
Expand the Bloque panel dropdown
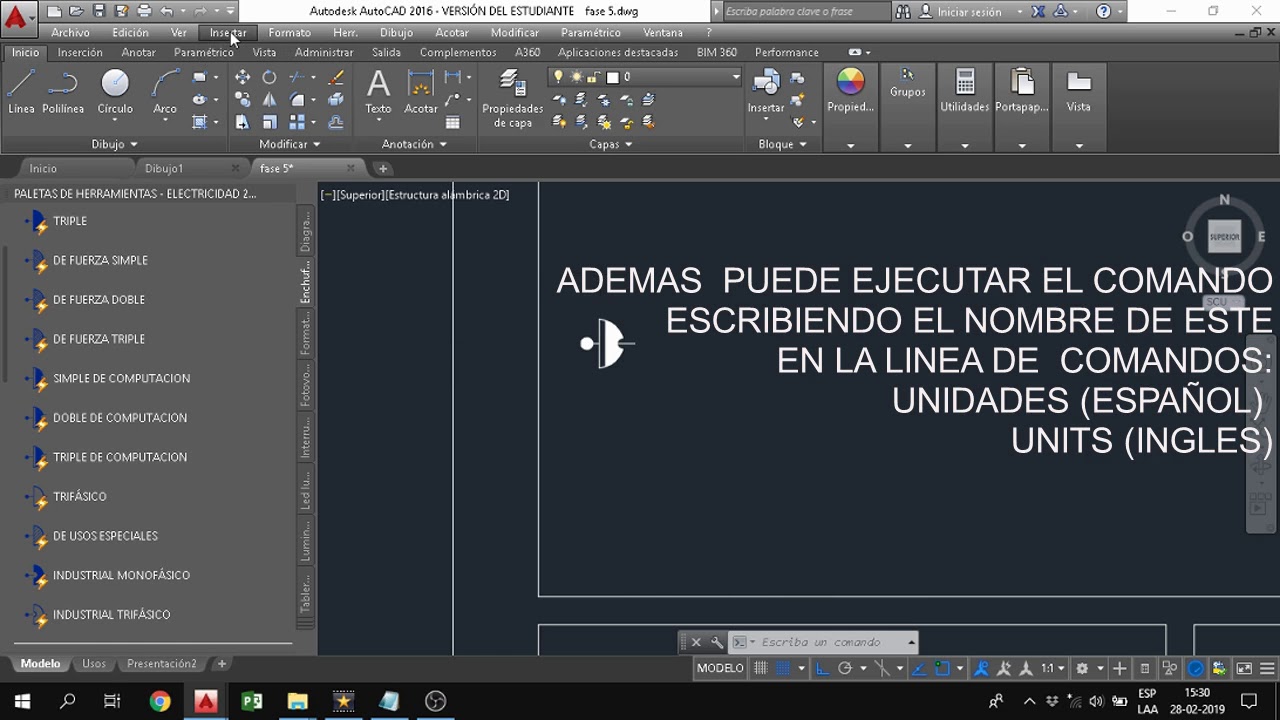pos(783,144)
